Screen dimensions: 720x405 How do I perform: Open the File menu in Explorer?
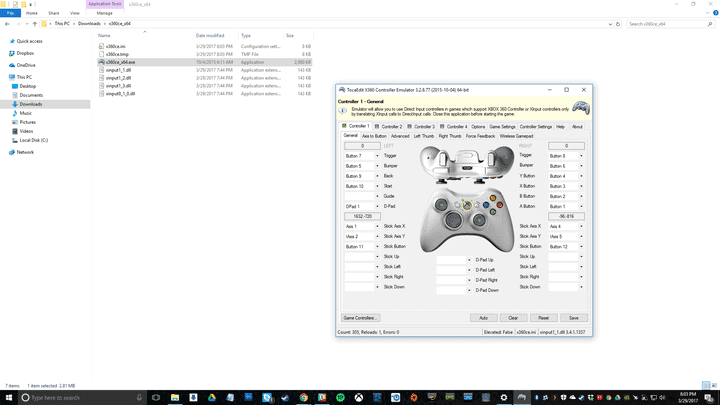pos(10,13)
